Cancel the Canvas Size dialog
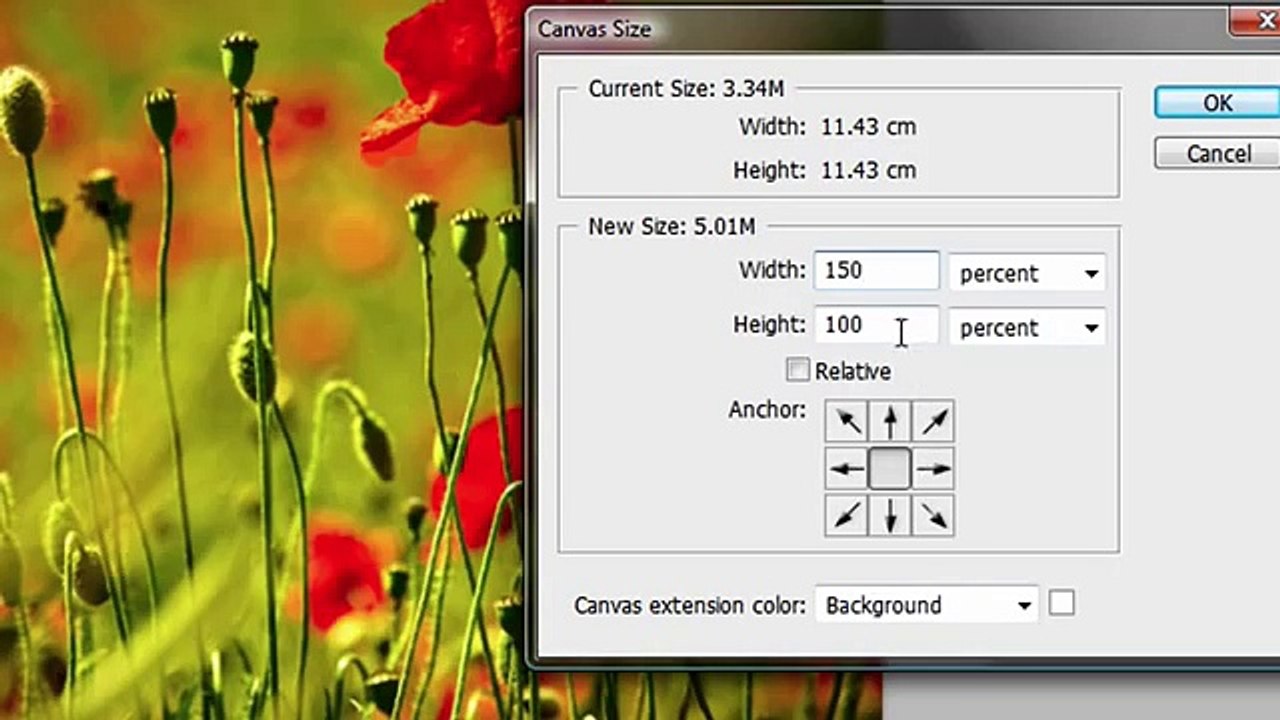Image resolution: width=1280 pixels, height=720 pixels. coord(1217,153)
